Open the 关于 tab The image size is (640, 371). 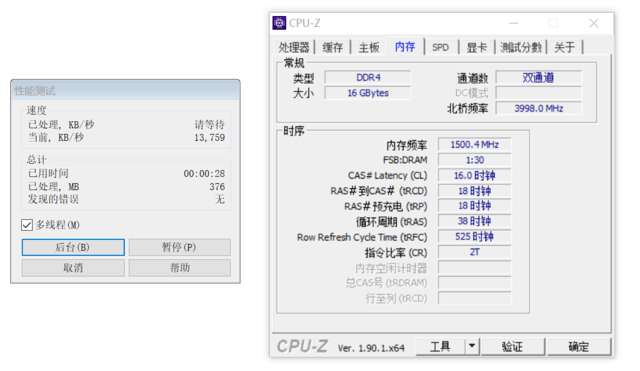(x=565, y=47)
